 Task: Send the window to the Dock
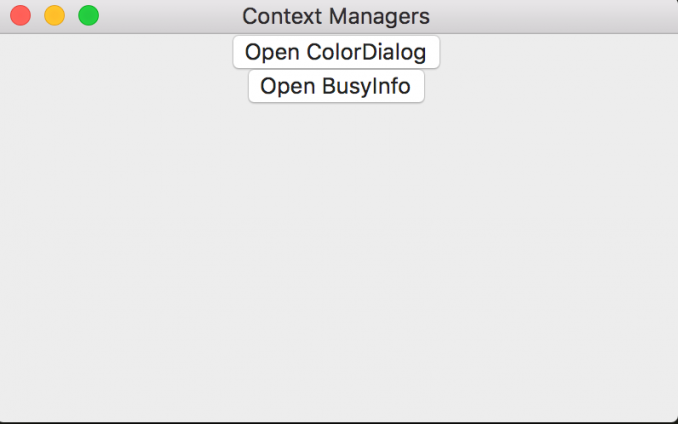tap(54, 16)
